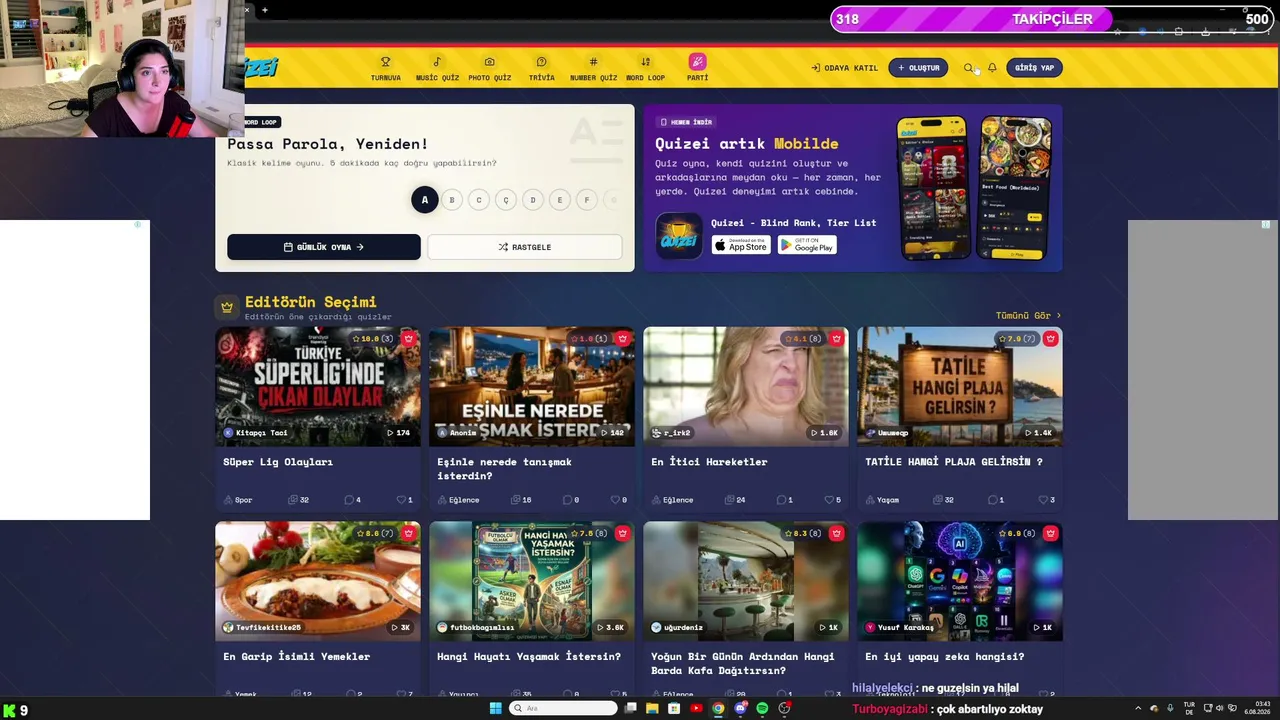Open the Turnuva trophy icon
This screenshot has width=1280, height=720.
385,62
